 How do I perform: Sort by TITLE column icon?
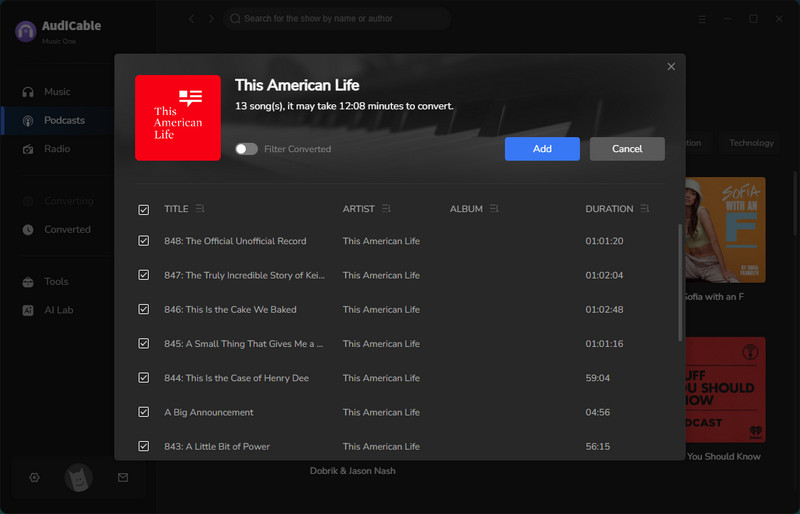coord(200,209)
